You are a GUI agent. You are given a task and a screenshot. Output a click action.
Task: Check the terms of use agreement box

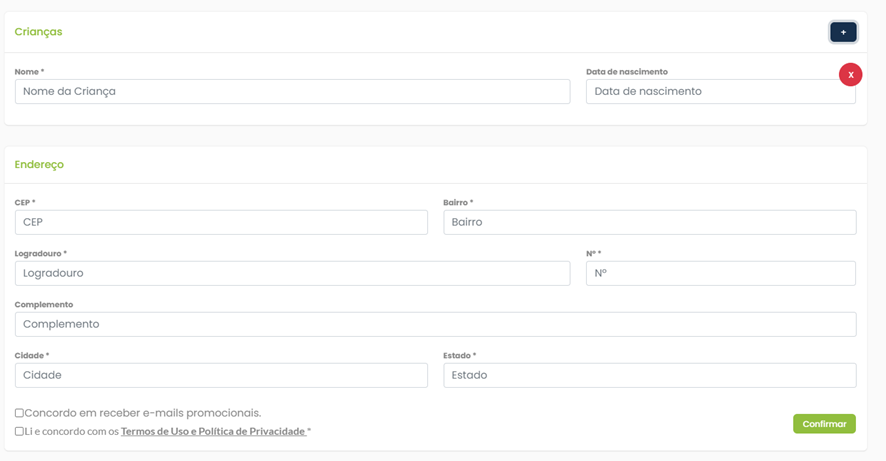pos(19,431)
